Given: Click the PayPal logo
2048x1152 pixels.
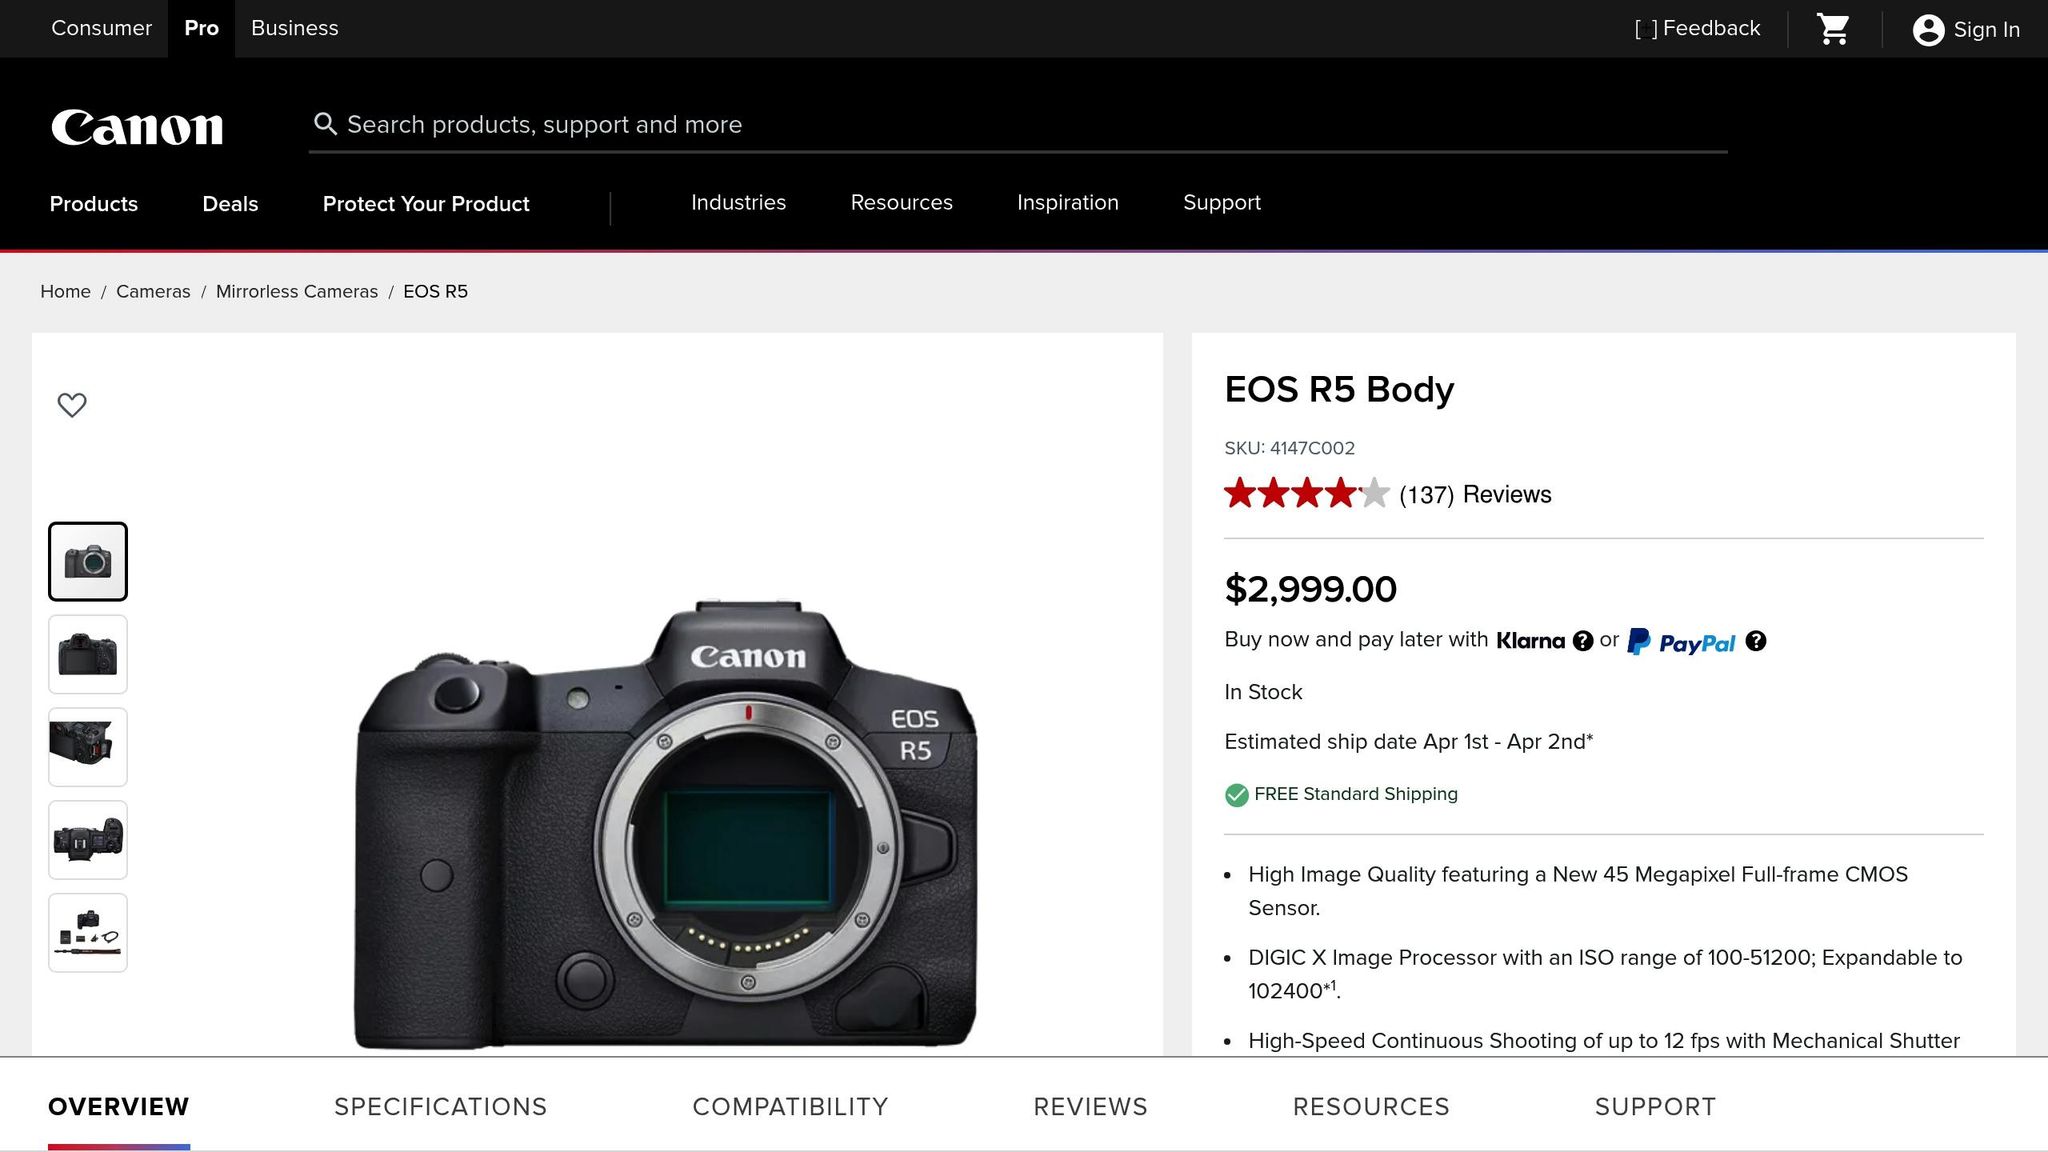Looking at the screenshot, I should tap(1681, 642).
